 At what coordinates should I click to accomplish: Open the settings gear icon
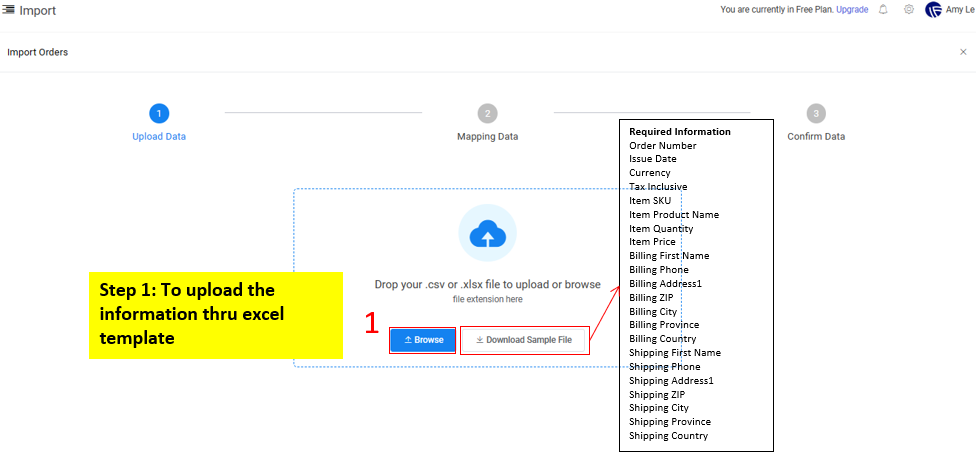[909, 9]
